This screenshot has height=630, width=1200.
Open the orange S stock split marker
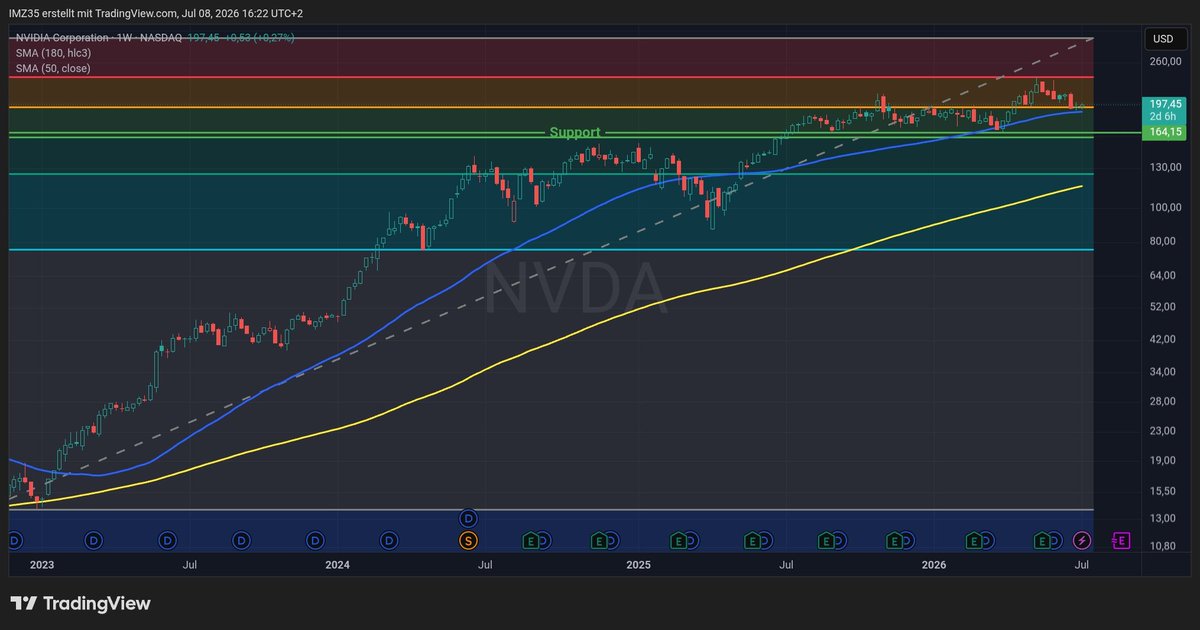pyautogui.click(x=468, y=540)
